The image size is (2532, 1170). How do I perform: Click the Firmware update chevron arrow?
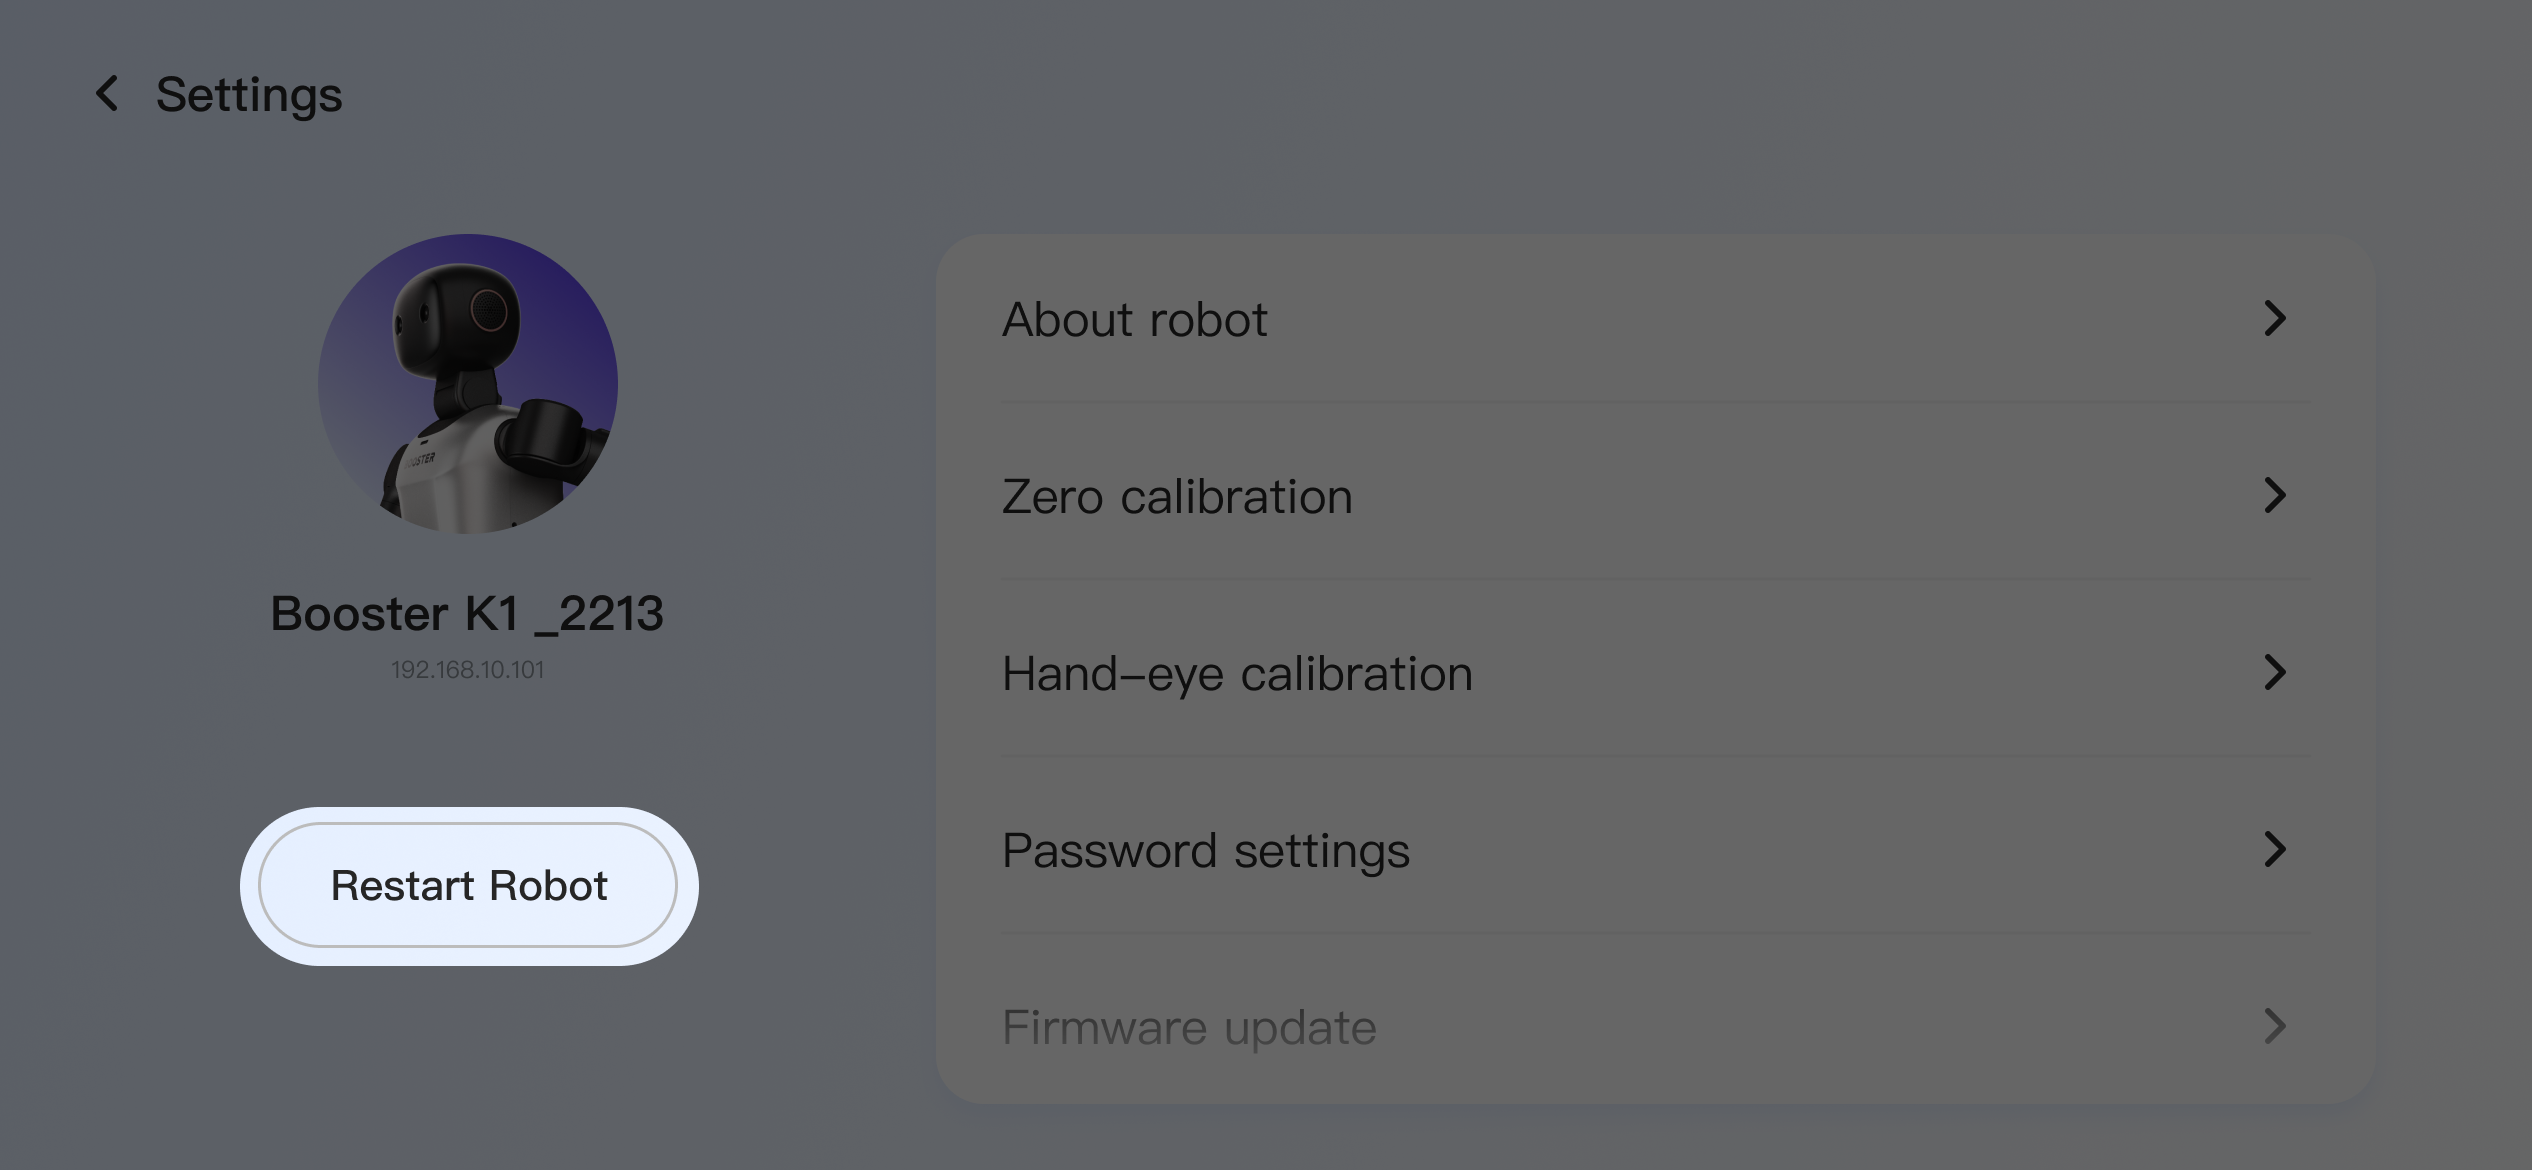[2274, 1026]
